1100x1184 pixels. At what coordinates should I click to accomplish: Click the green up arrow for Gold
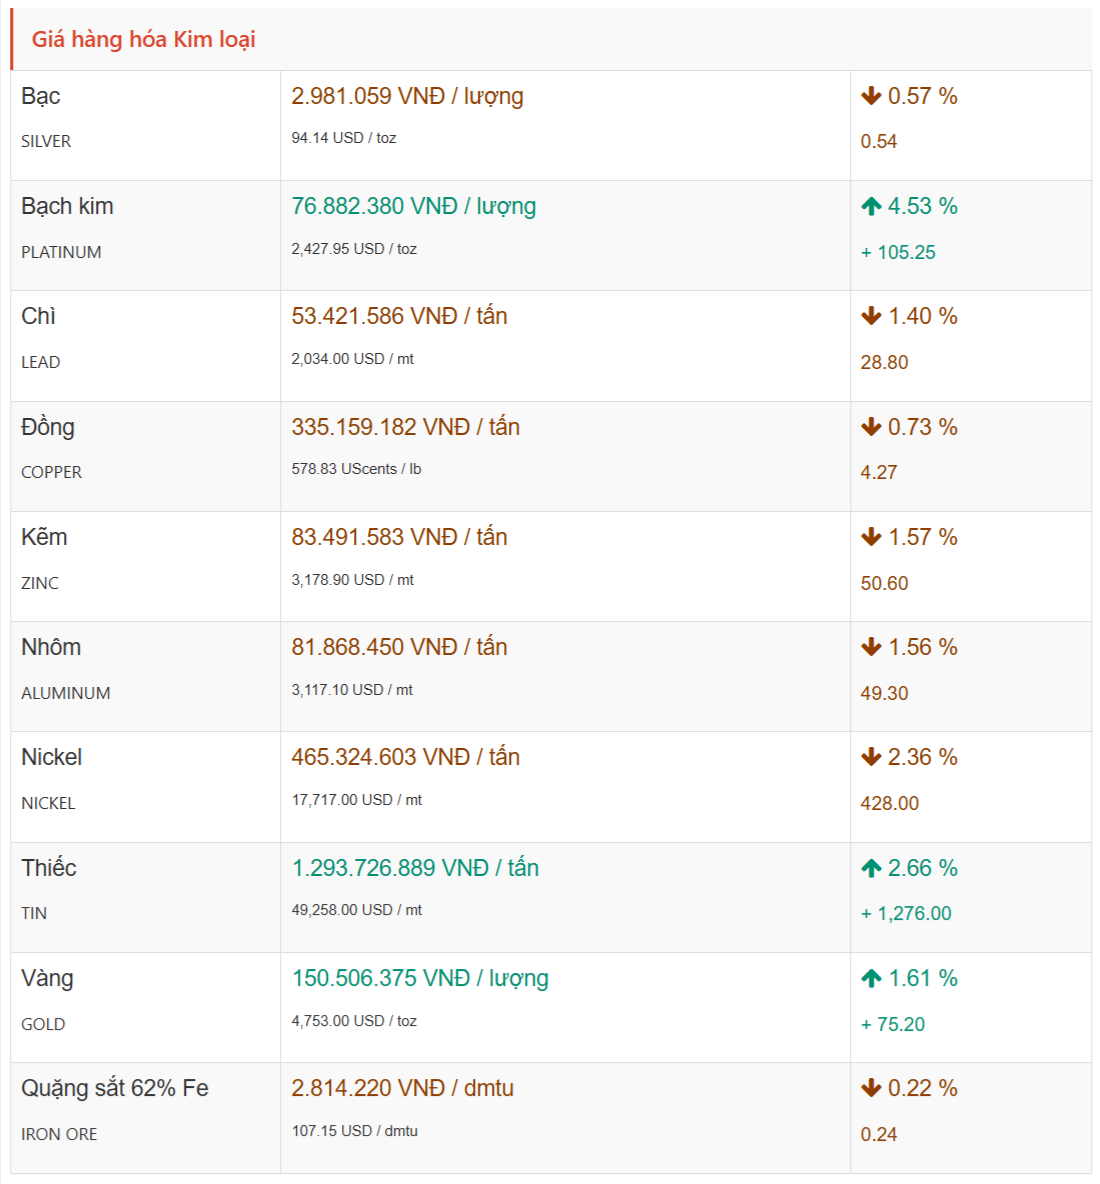coord(871,978)
